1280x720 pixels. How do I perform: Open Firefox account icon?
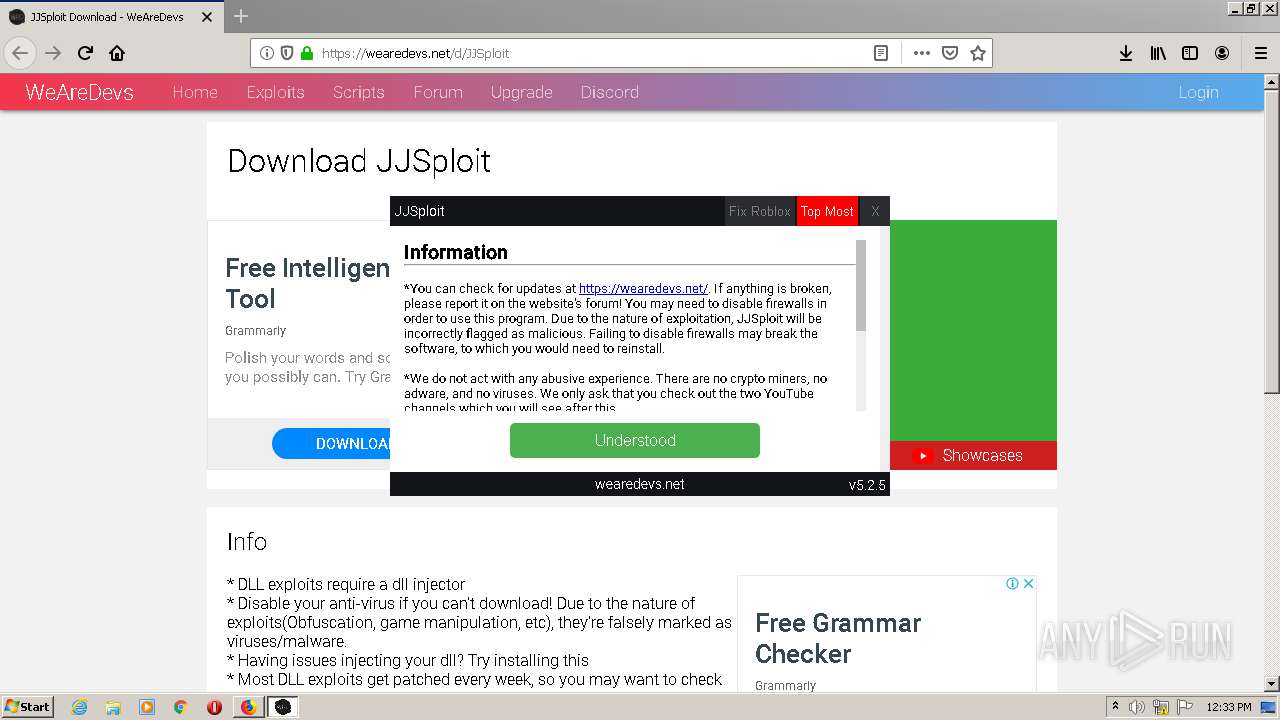coord(1222,53)
